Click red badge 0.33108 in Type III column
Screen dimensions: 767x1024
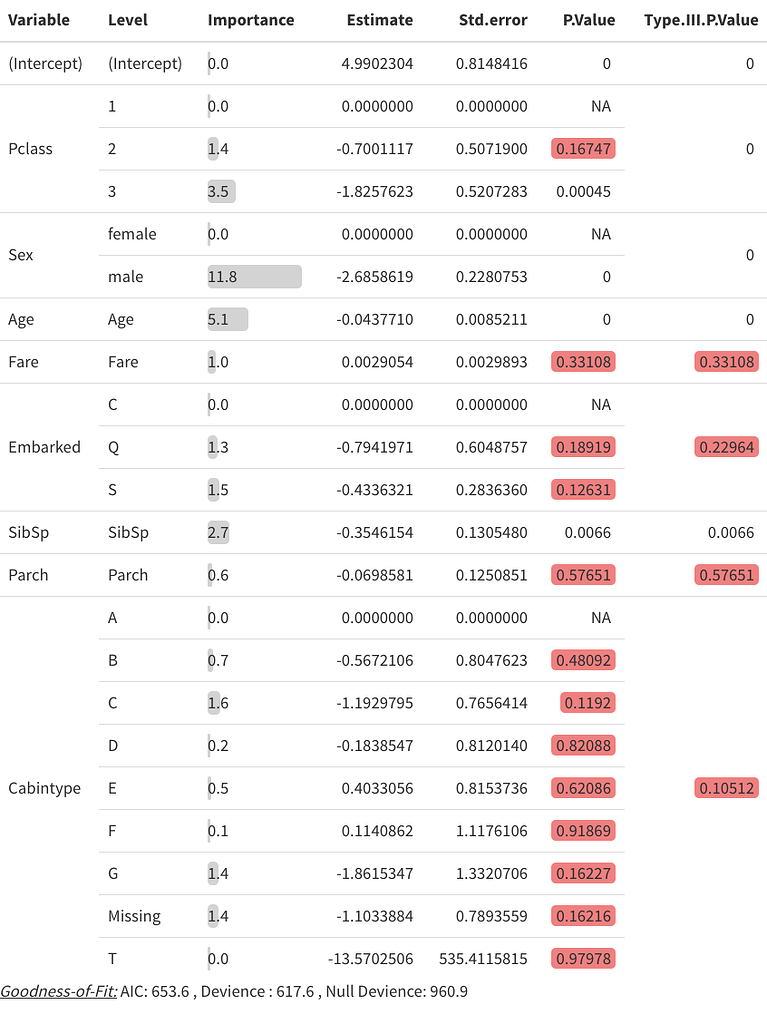point(726,362)
